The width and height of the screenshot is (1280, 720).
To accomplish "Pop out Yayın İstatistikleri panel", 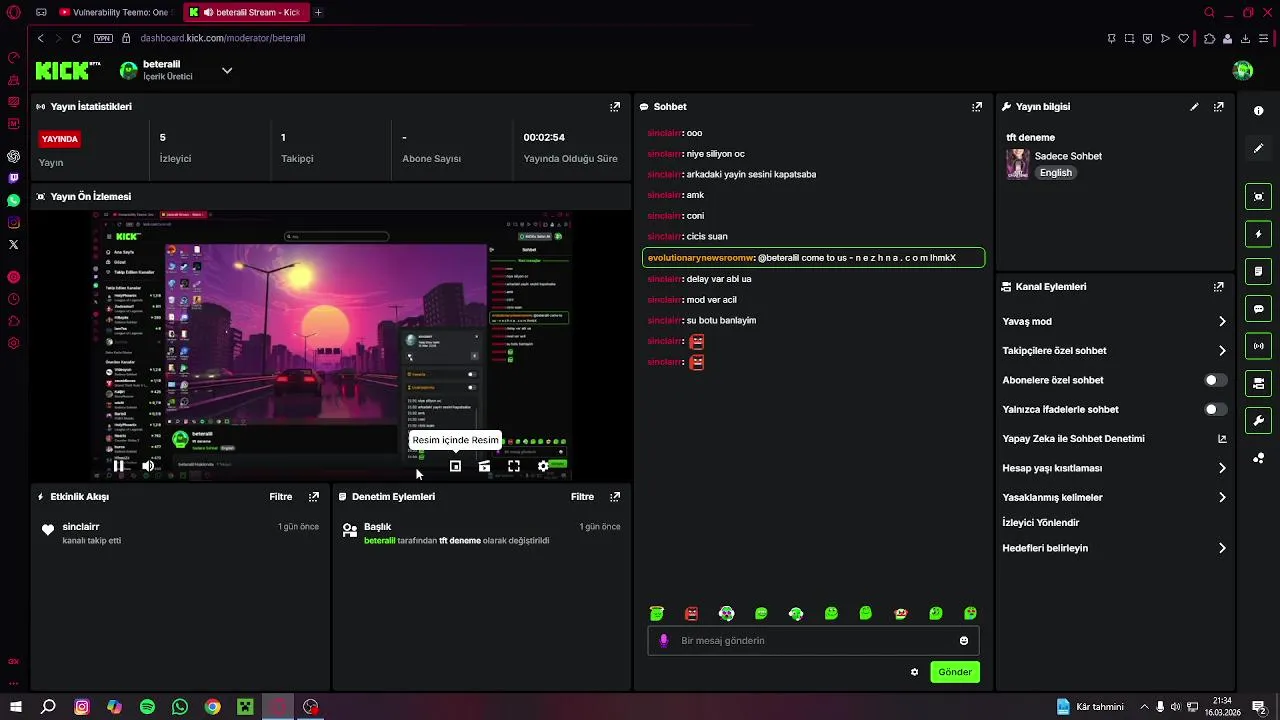I will (615, 107).
